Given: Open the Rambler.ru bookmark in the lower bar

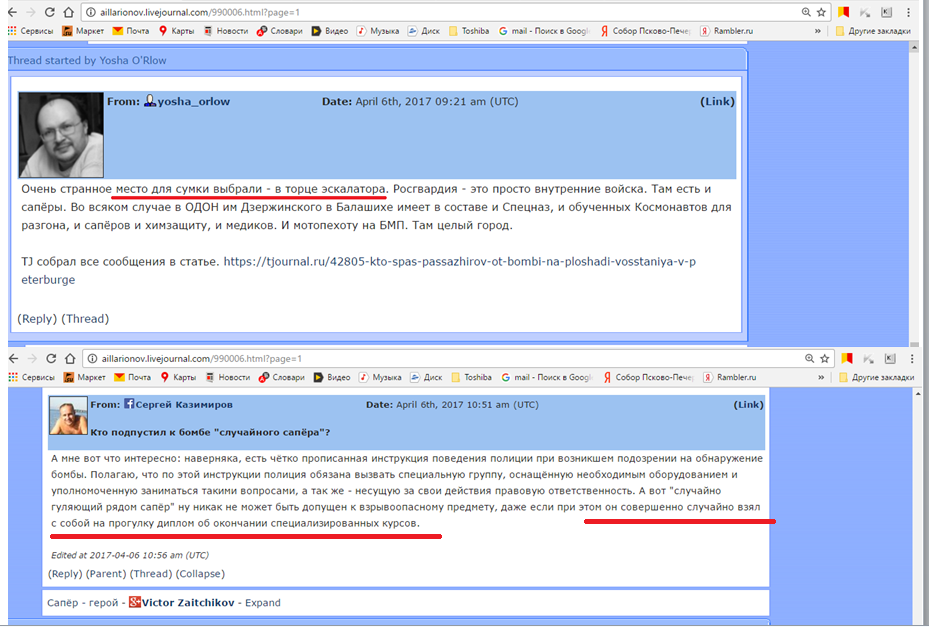Looking at the screenshot, I should pos(730,378).
